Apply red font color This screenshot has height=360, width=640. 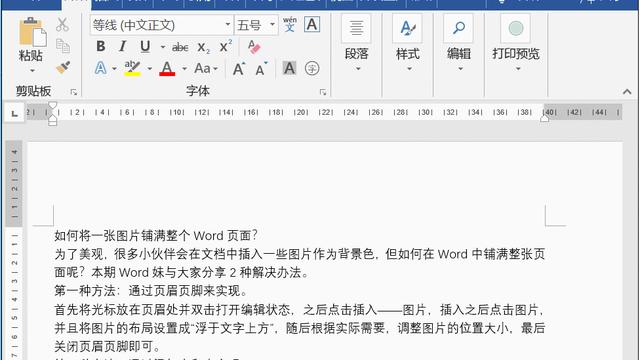coord(167,68)
